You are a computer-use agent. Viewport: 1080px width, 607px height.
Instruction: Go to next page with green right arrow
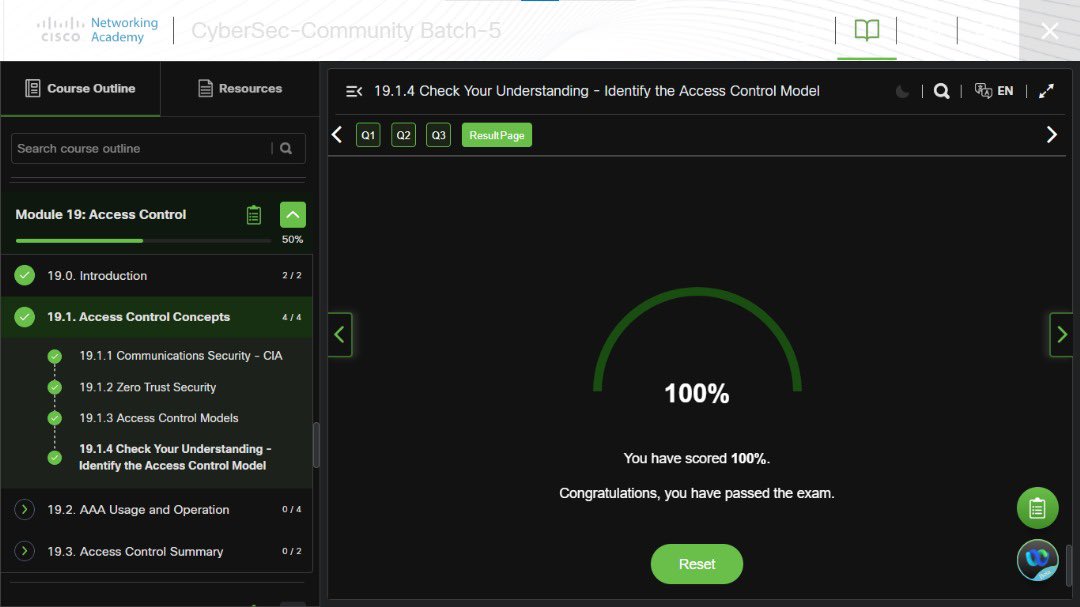point(1061,335)
